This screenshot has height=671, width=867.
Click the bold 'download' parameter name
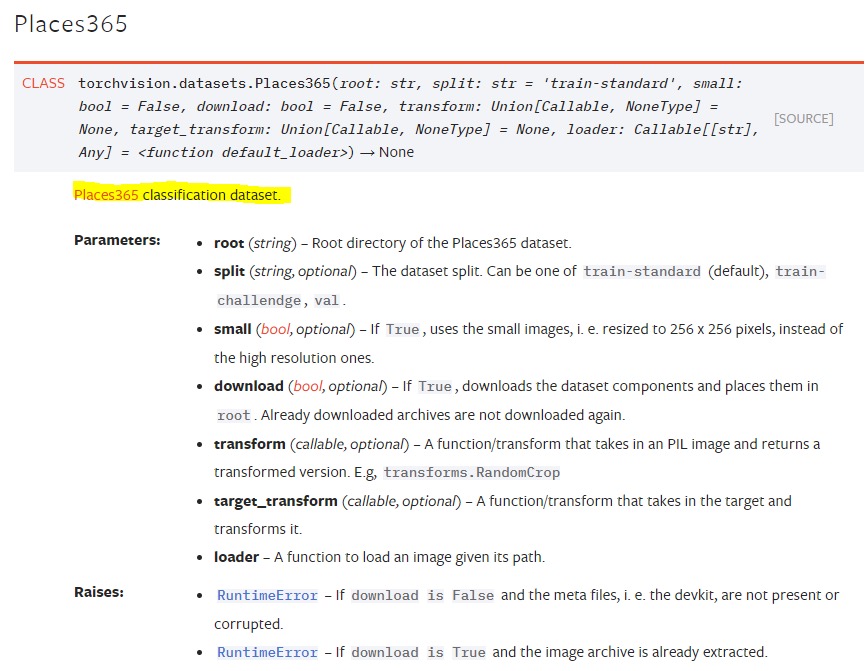249,386
